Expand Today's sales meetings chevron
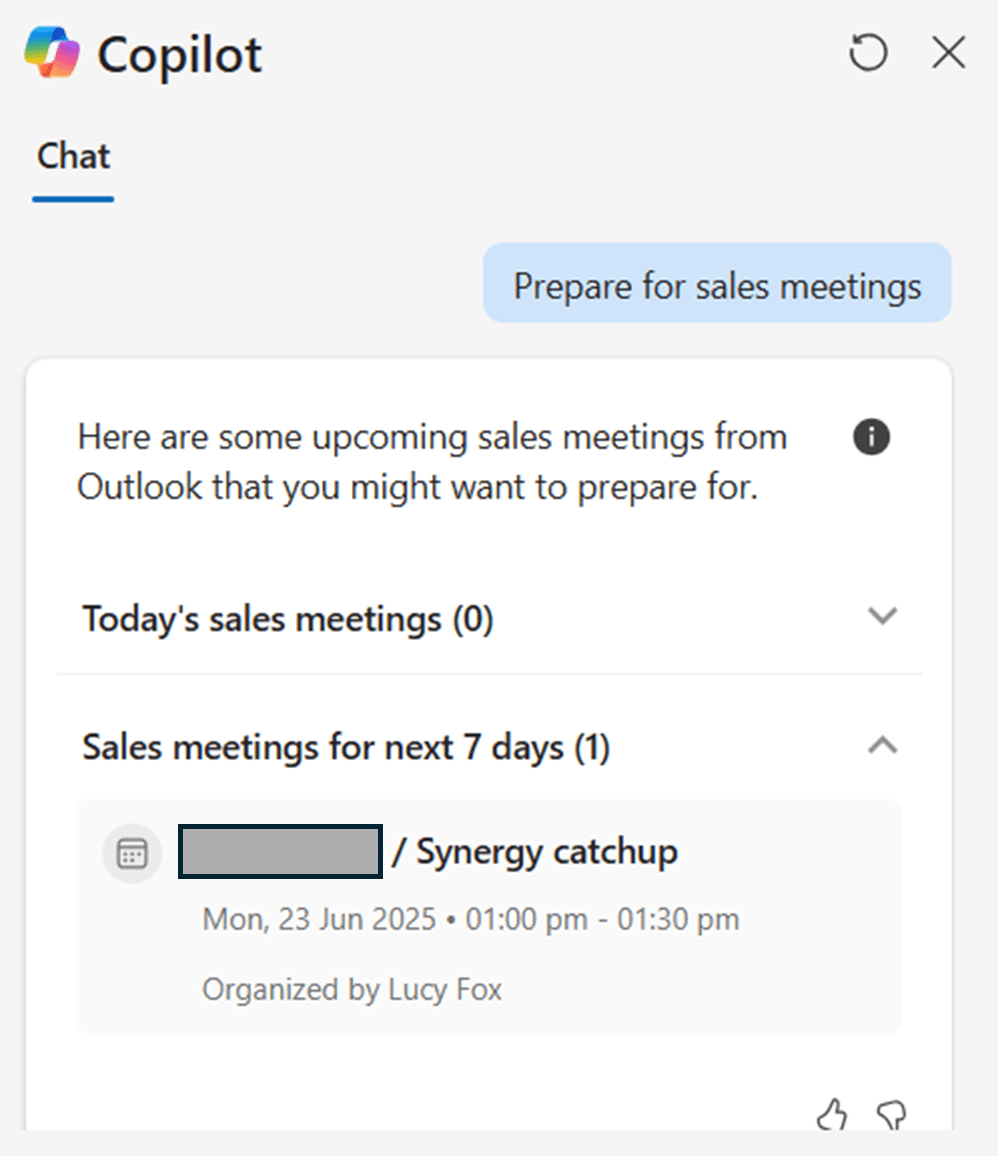 [x=882, y=616]
